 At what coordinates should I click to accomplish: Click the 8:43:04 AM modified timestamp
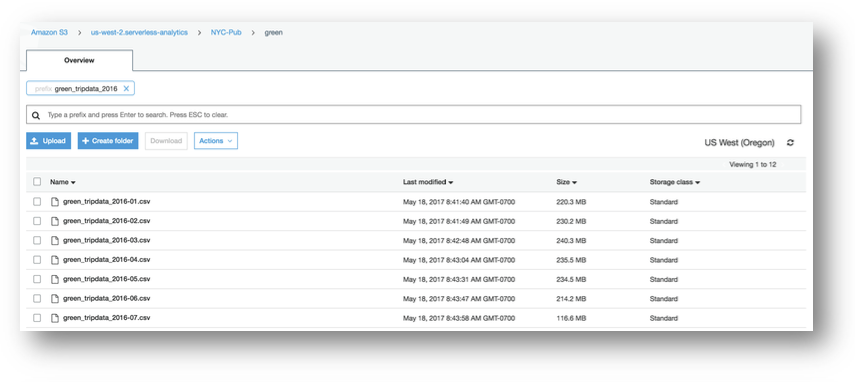459,260
